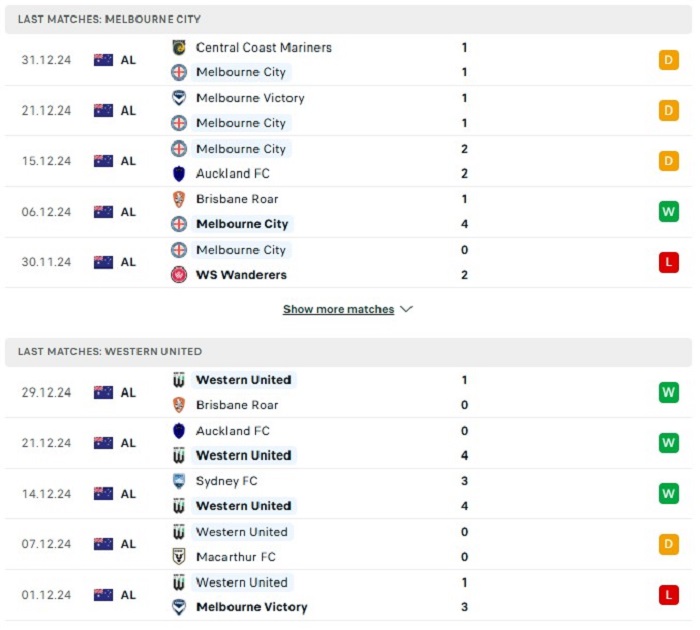Click the Central Coast Mariners team crest

pos(179,47)
